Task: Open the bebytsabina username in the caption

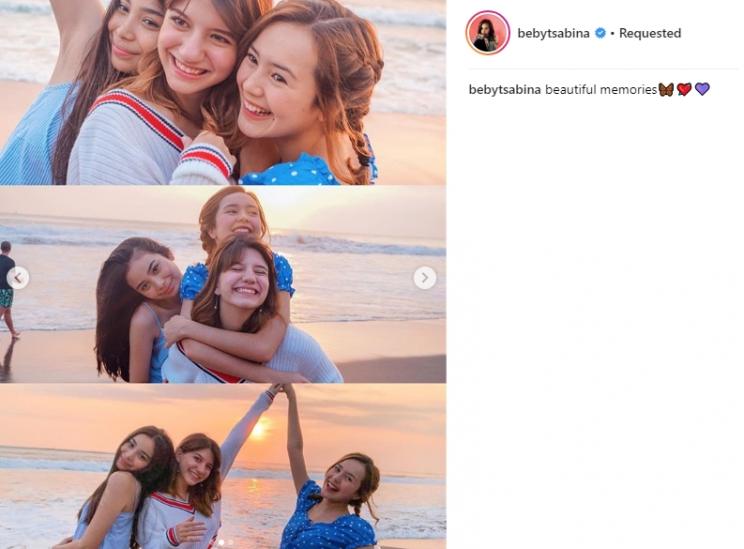Action: [x=505, y=90]
